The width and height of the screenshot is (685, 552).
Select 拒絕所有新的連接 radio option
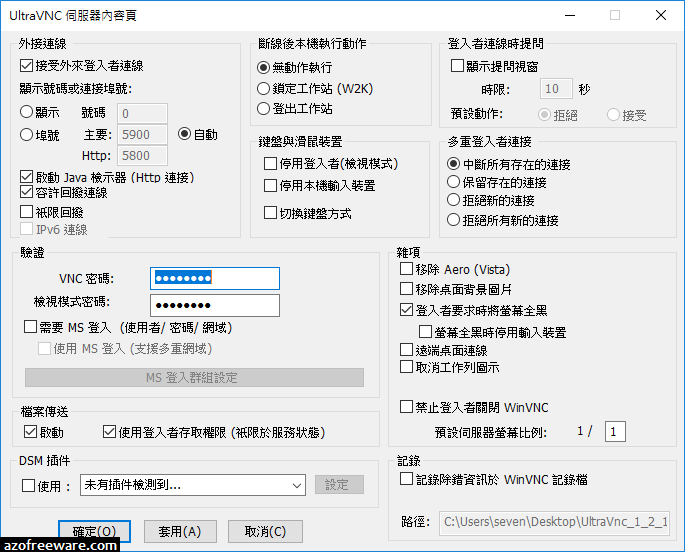point(453,220)
